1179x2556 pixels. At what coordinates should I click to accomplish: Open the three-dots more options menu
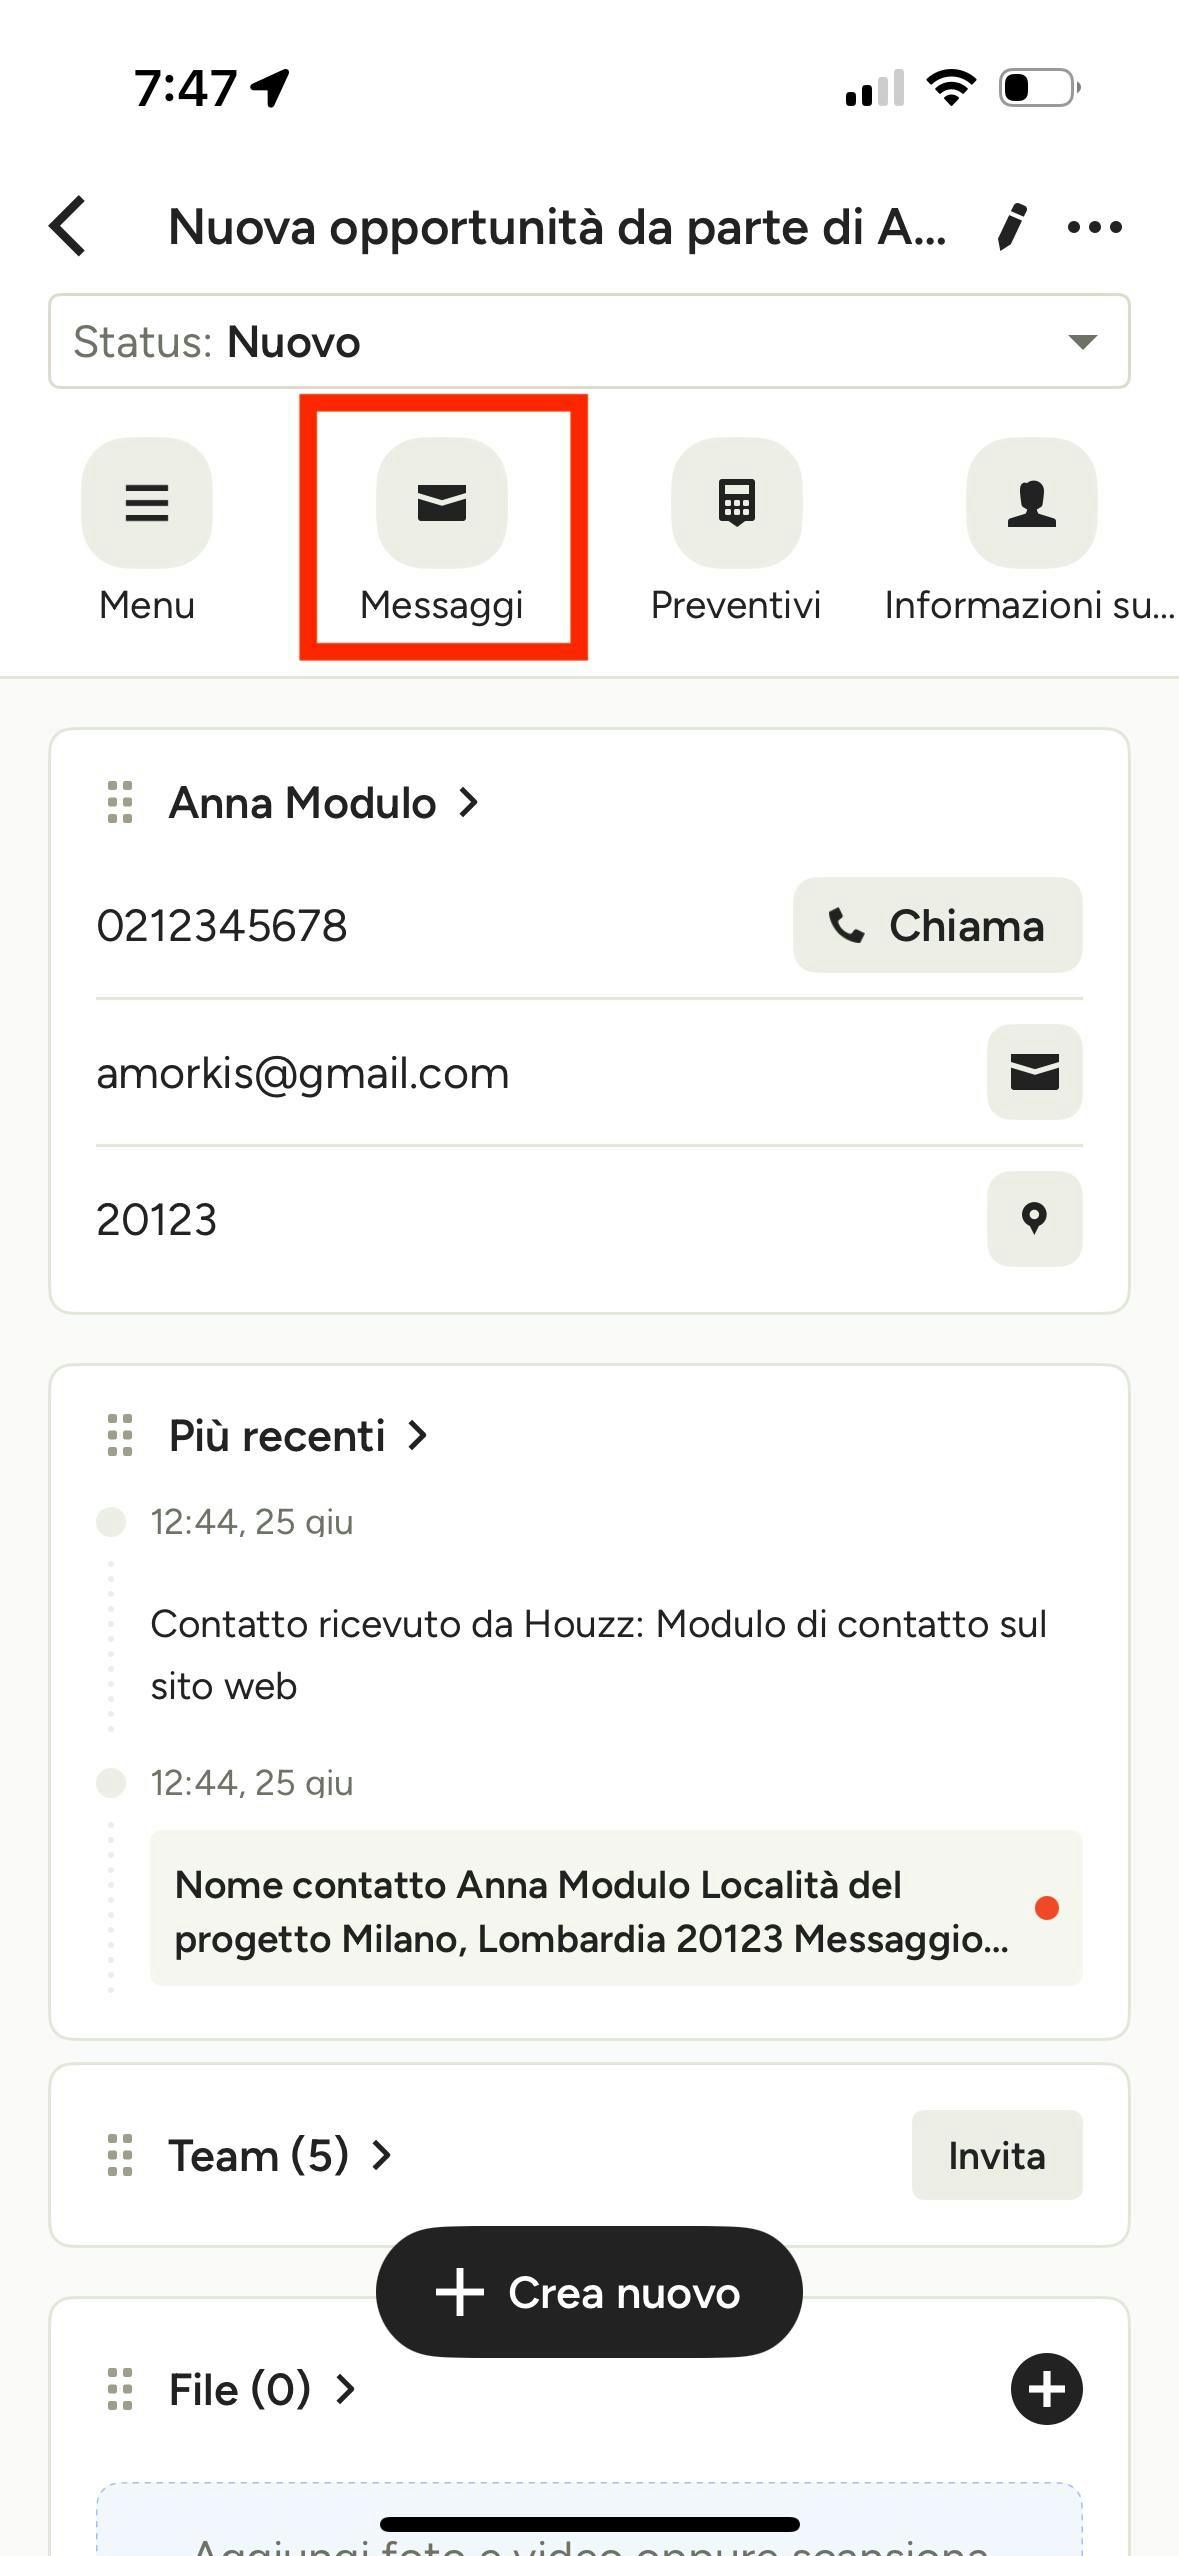point(1095,227)
